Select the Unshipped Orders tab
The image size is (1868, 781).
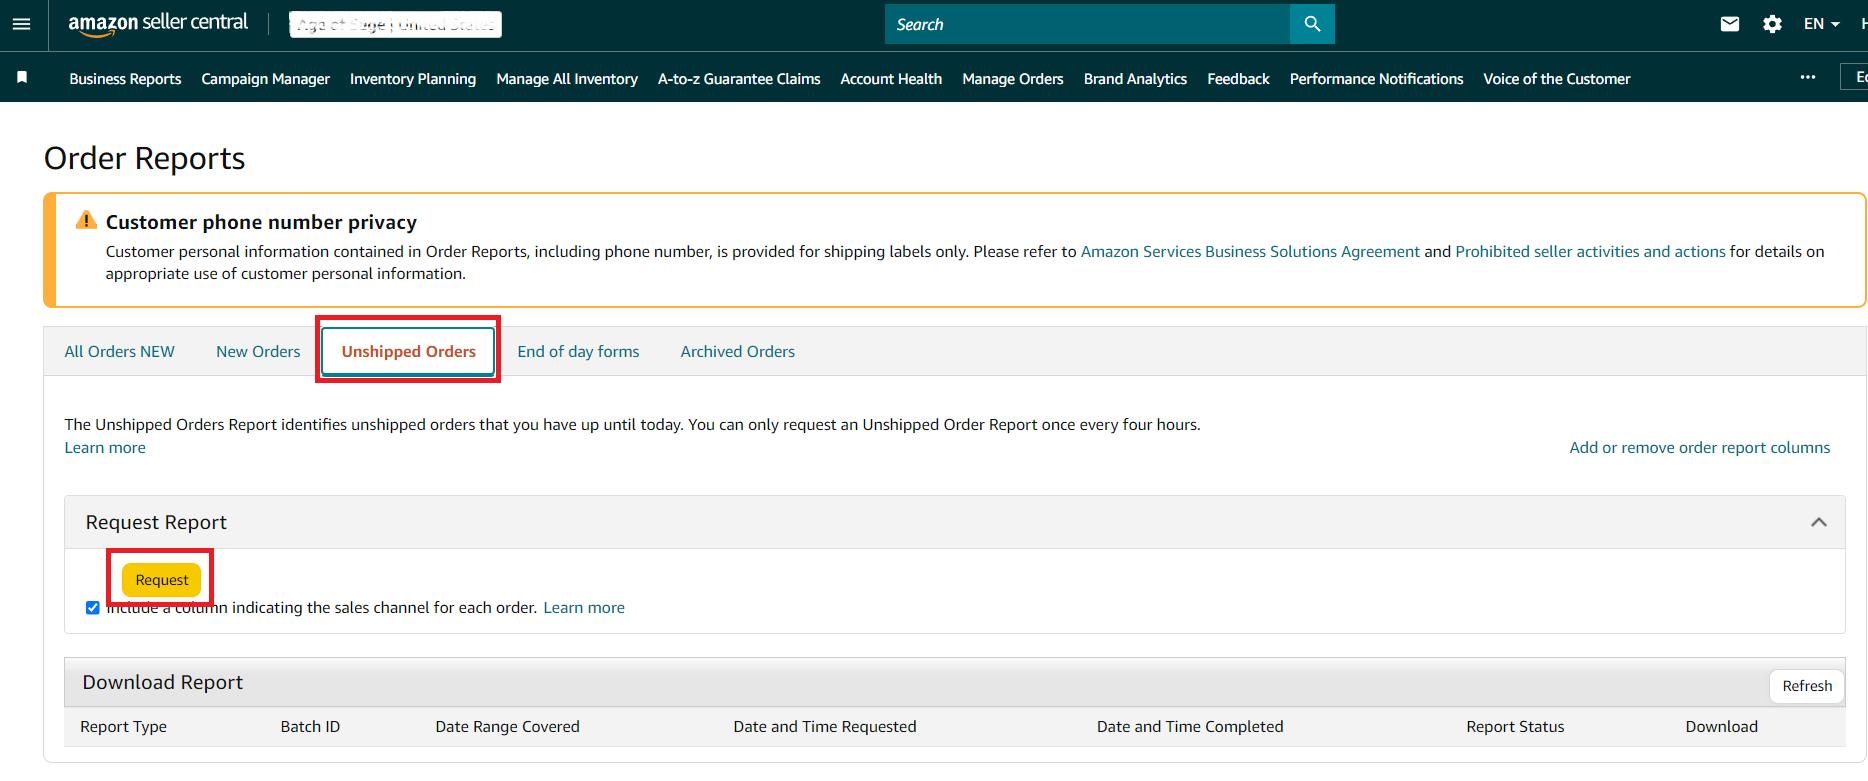[409, 352]
